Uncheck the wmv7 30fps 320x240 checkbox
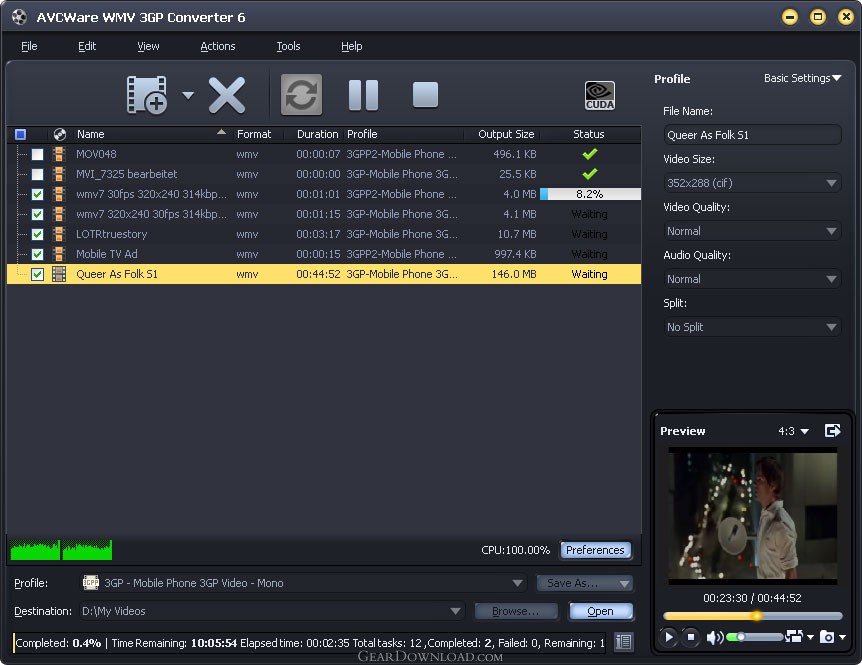 point(37,194)
